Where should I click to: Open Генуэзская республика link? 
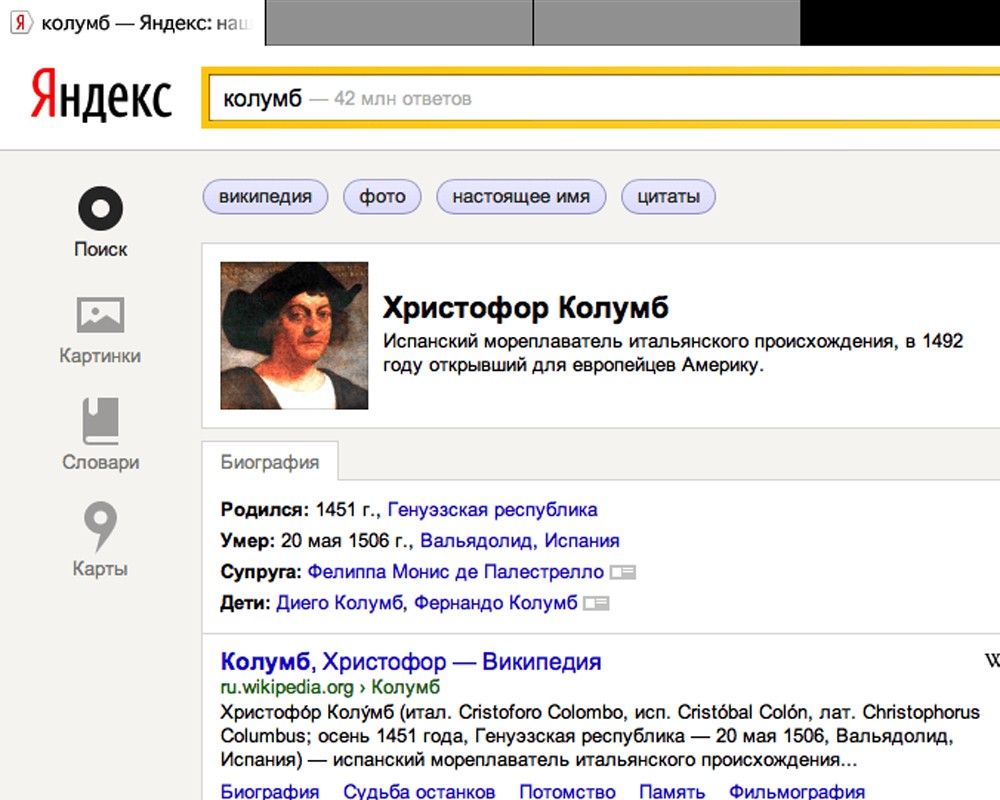[x=492, y=510]
